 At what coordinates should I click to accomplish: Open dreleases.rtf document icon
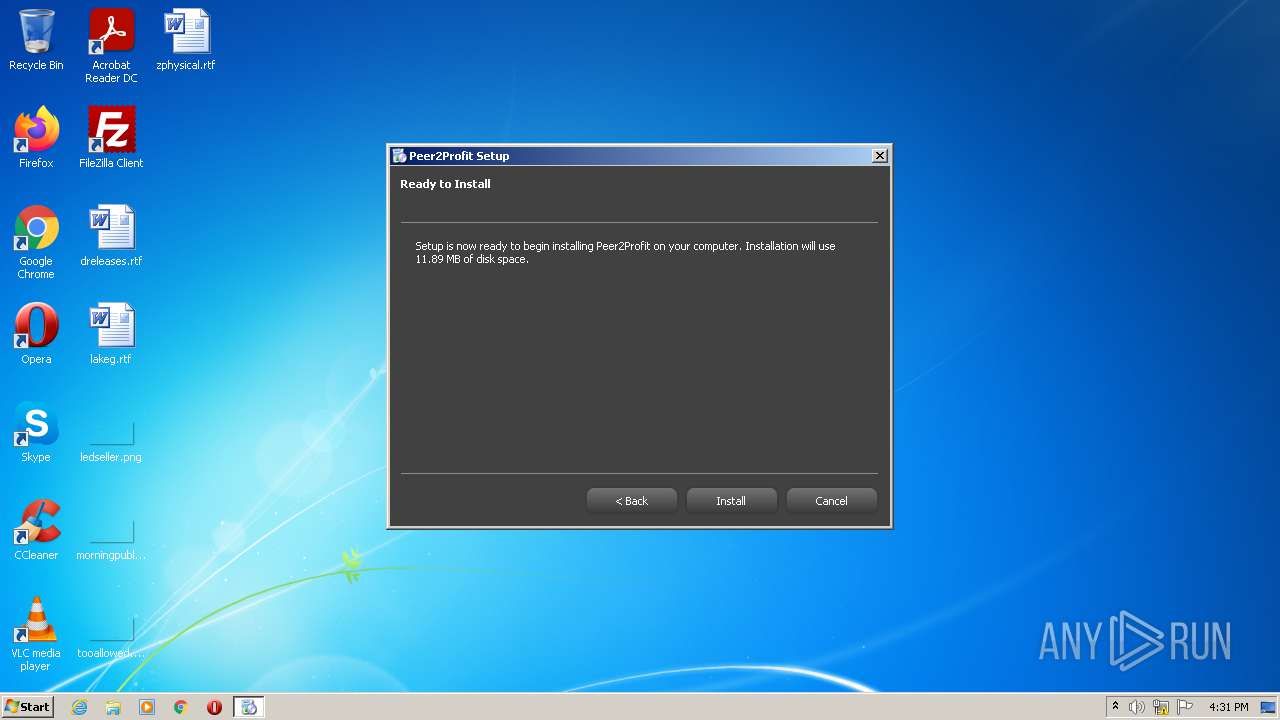(111, 236)
